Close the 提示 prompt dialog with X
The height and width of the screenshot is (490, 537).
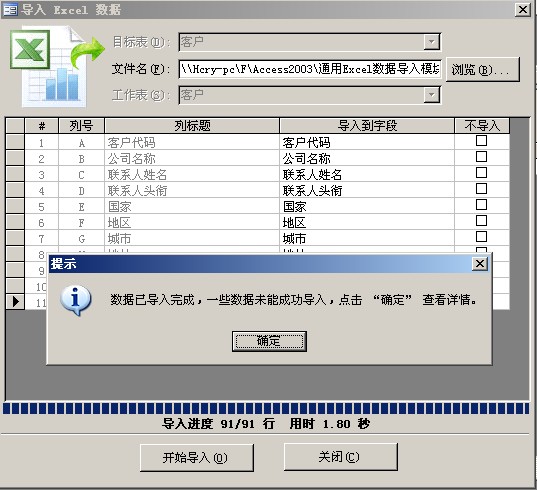[480, 263]
